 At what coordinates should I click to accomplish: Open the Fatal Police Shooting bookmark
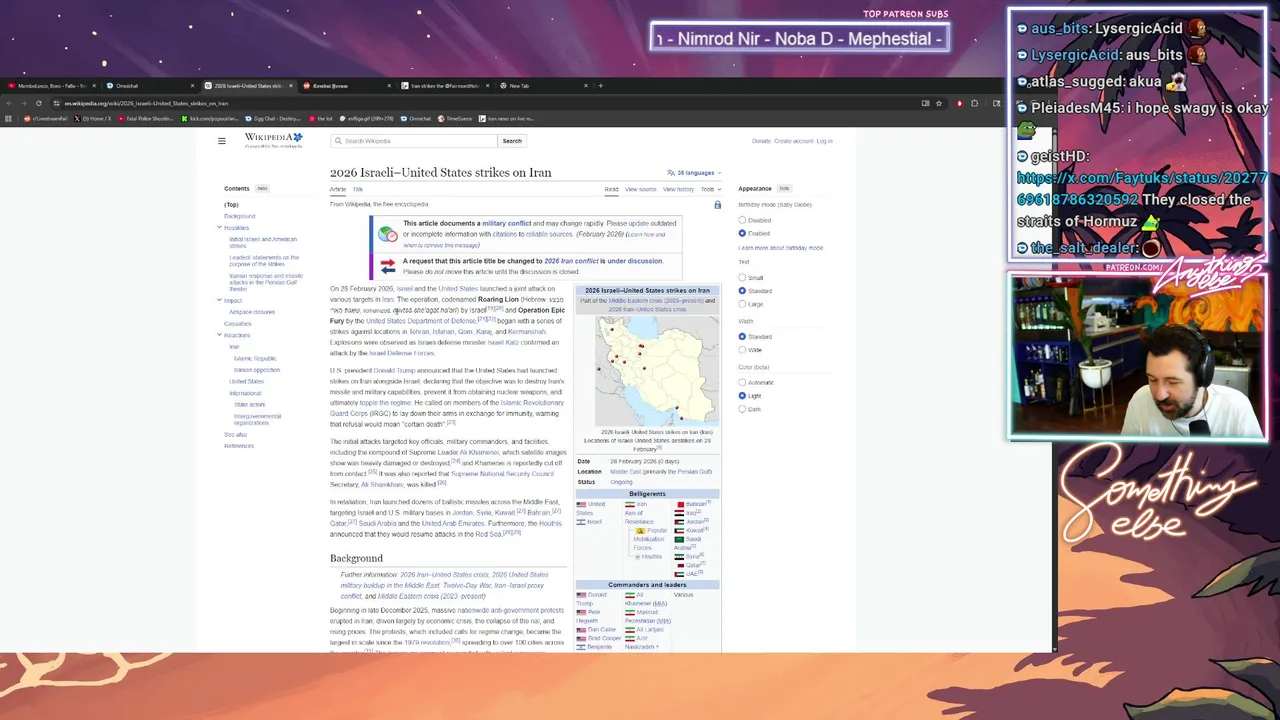[x=147, y=119]
